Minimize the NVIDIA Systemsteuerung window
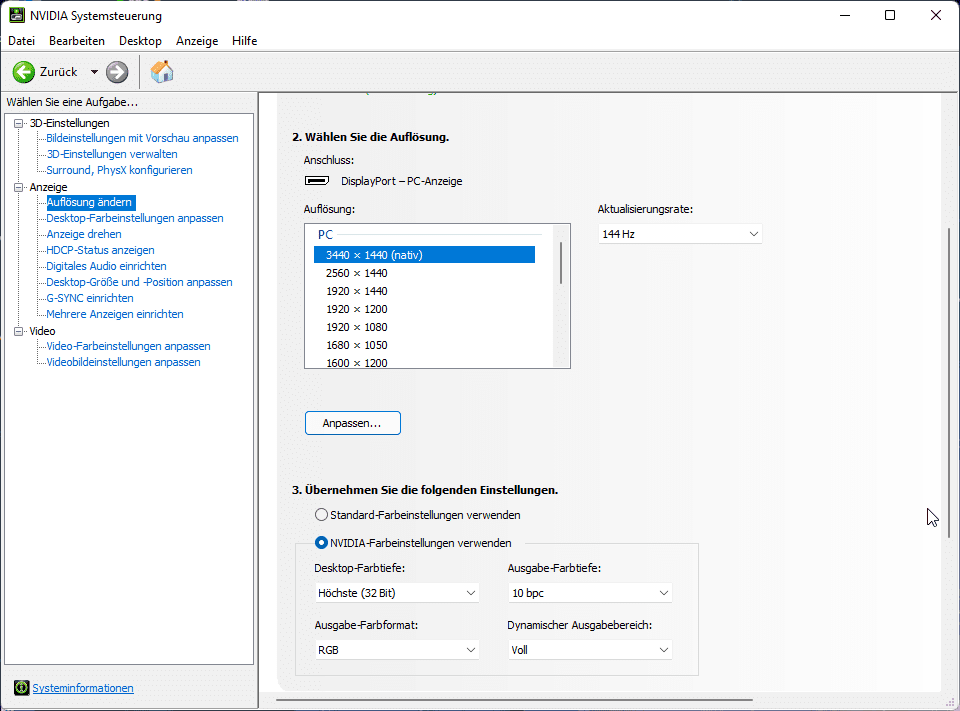The width and height of the screenshot is (960, 711). tap(846, 15)
